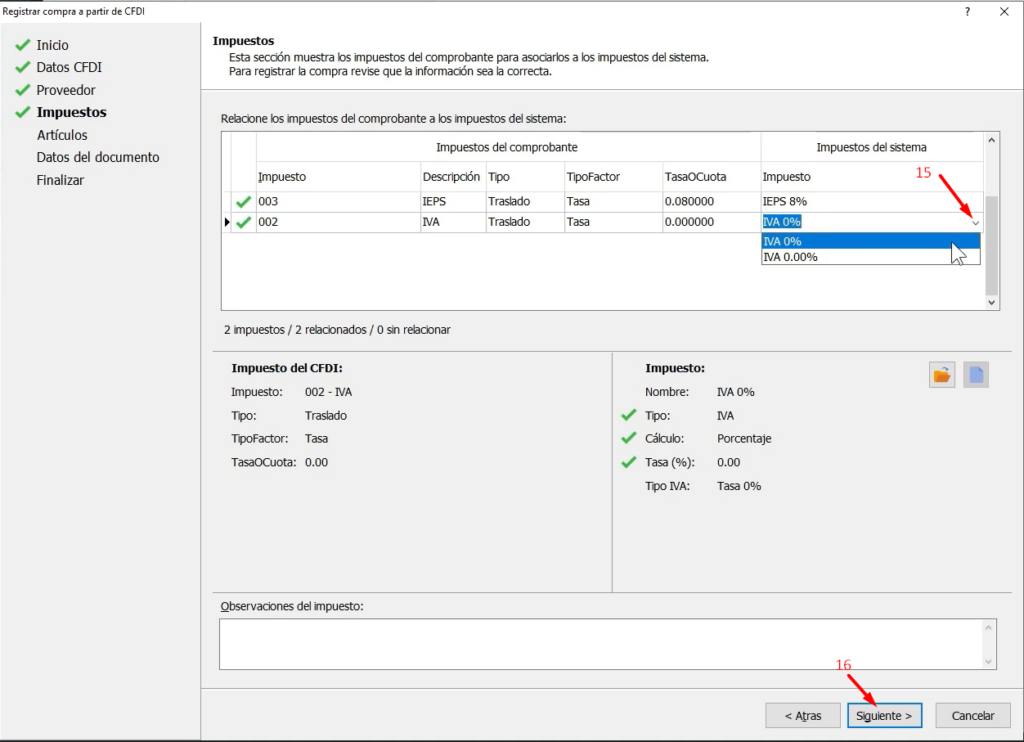This screenshot has width=1024, height=742.
Task: Expand the IVA 0% system tax dropdown arrow
Action: click(x=975, y=223)
